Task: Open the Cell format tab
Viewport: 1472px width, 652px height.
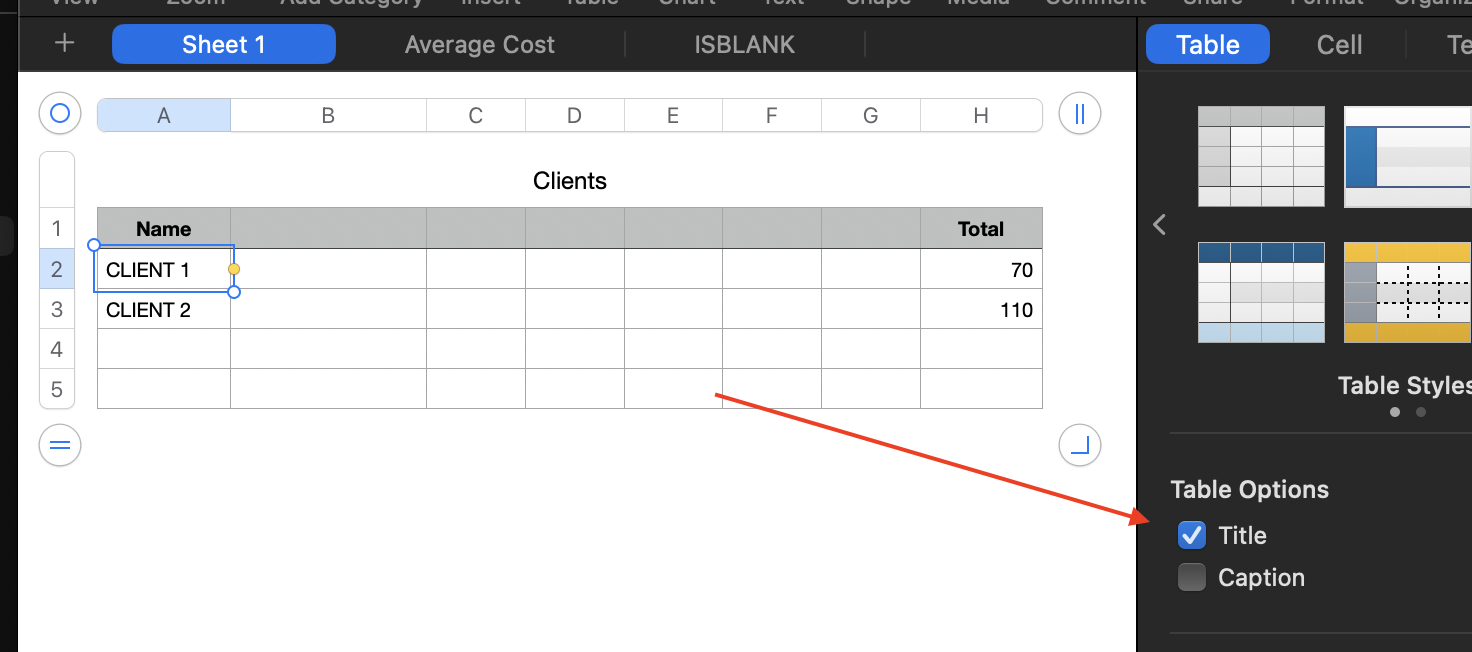Action: tap(1339, 45)
